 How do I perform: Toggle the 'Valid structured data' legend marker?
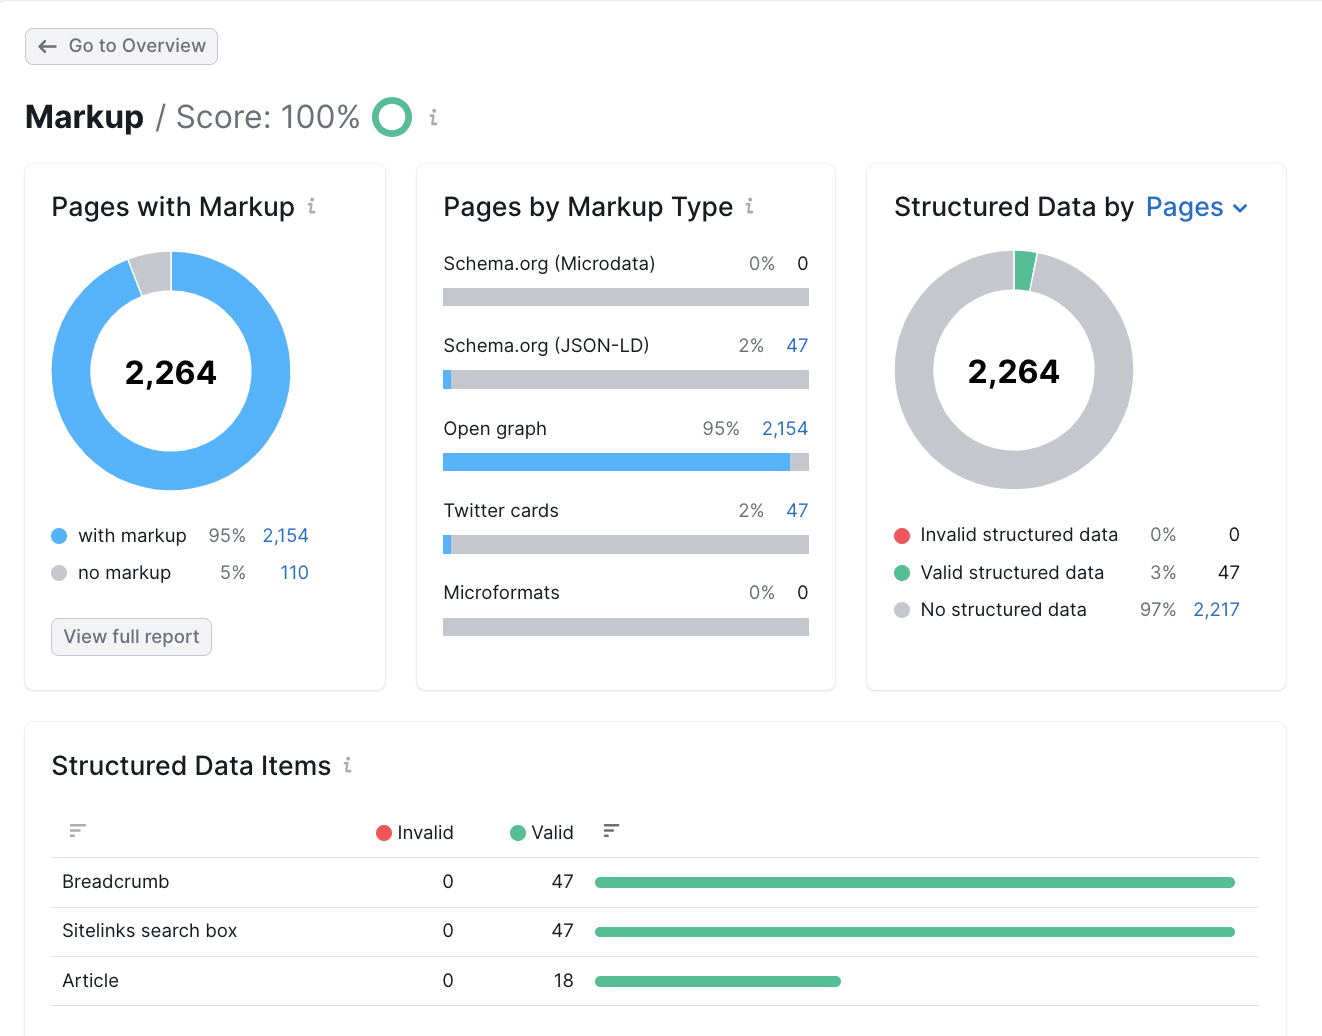(x=901, y=572)
